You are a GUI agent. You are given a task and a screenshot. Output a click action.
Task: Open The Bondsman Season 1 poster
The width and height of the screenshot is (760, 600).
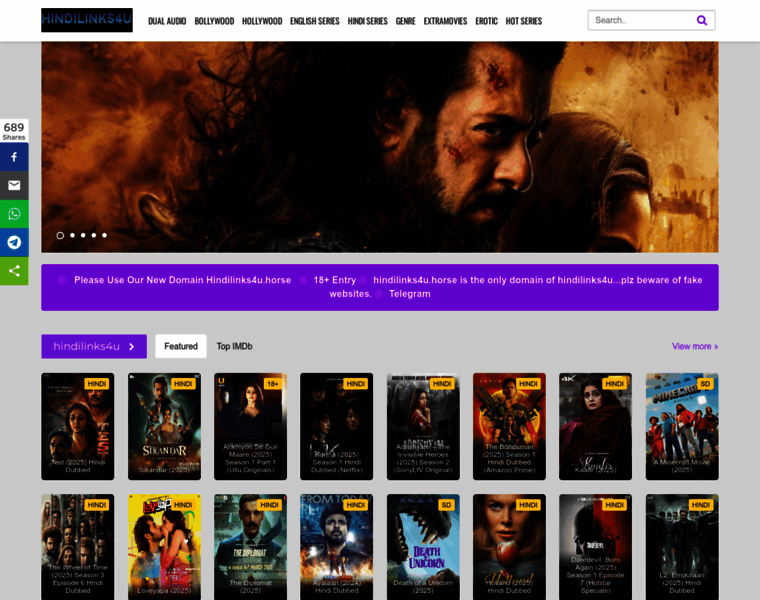[509, 426]
